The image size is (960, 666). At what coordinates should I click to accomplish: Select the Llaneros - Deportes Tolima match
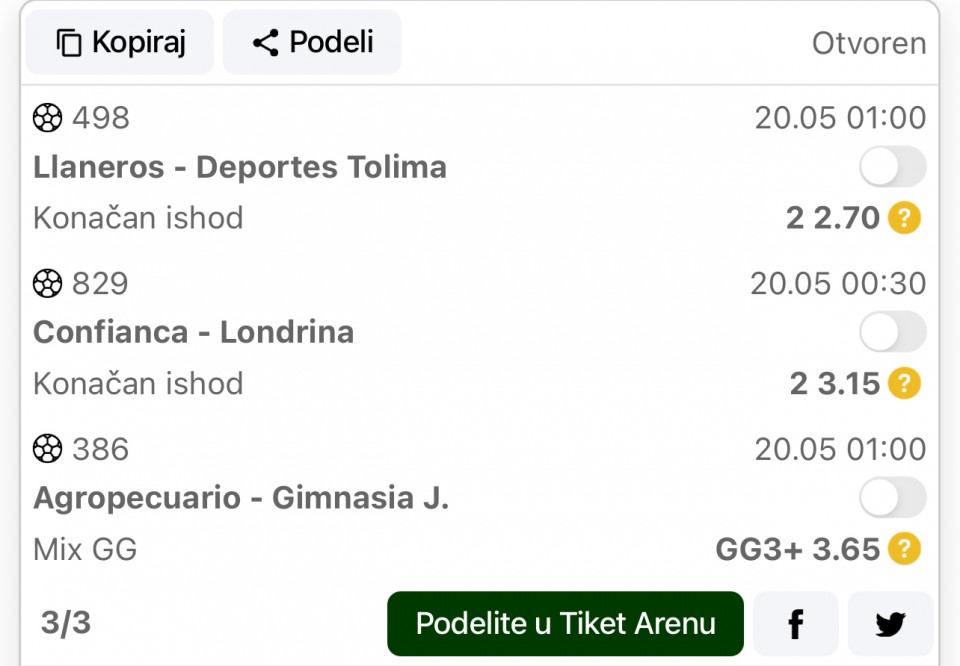tap(240, 167)
